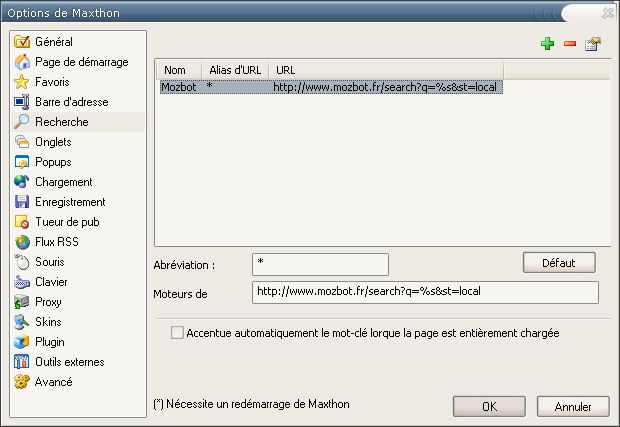Select Flux RSS category
Viewport: 620px width, 427px height.
[57, 242]
